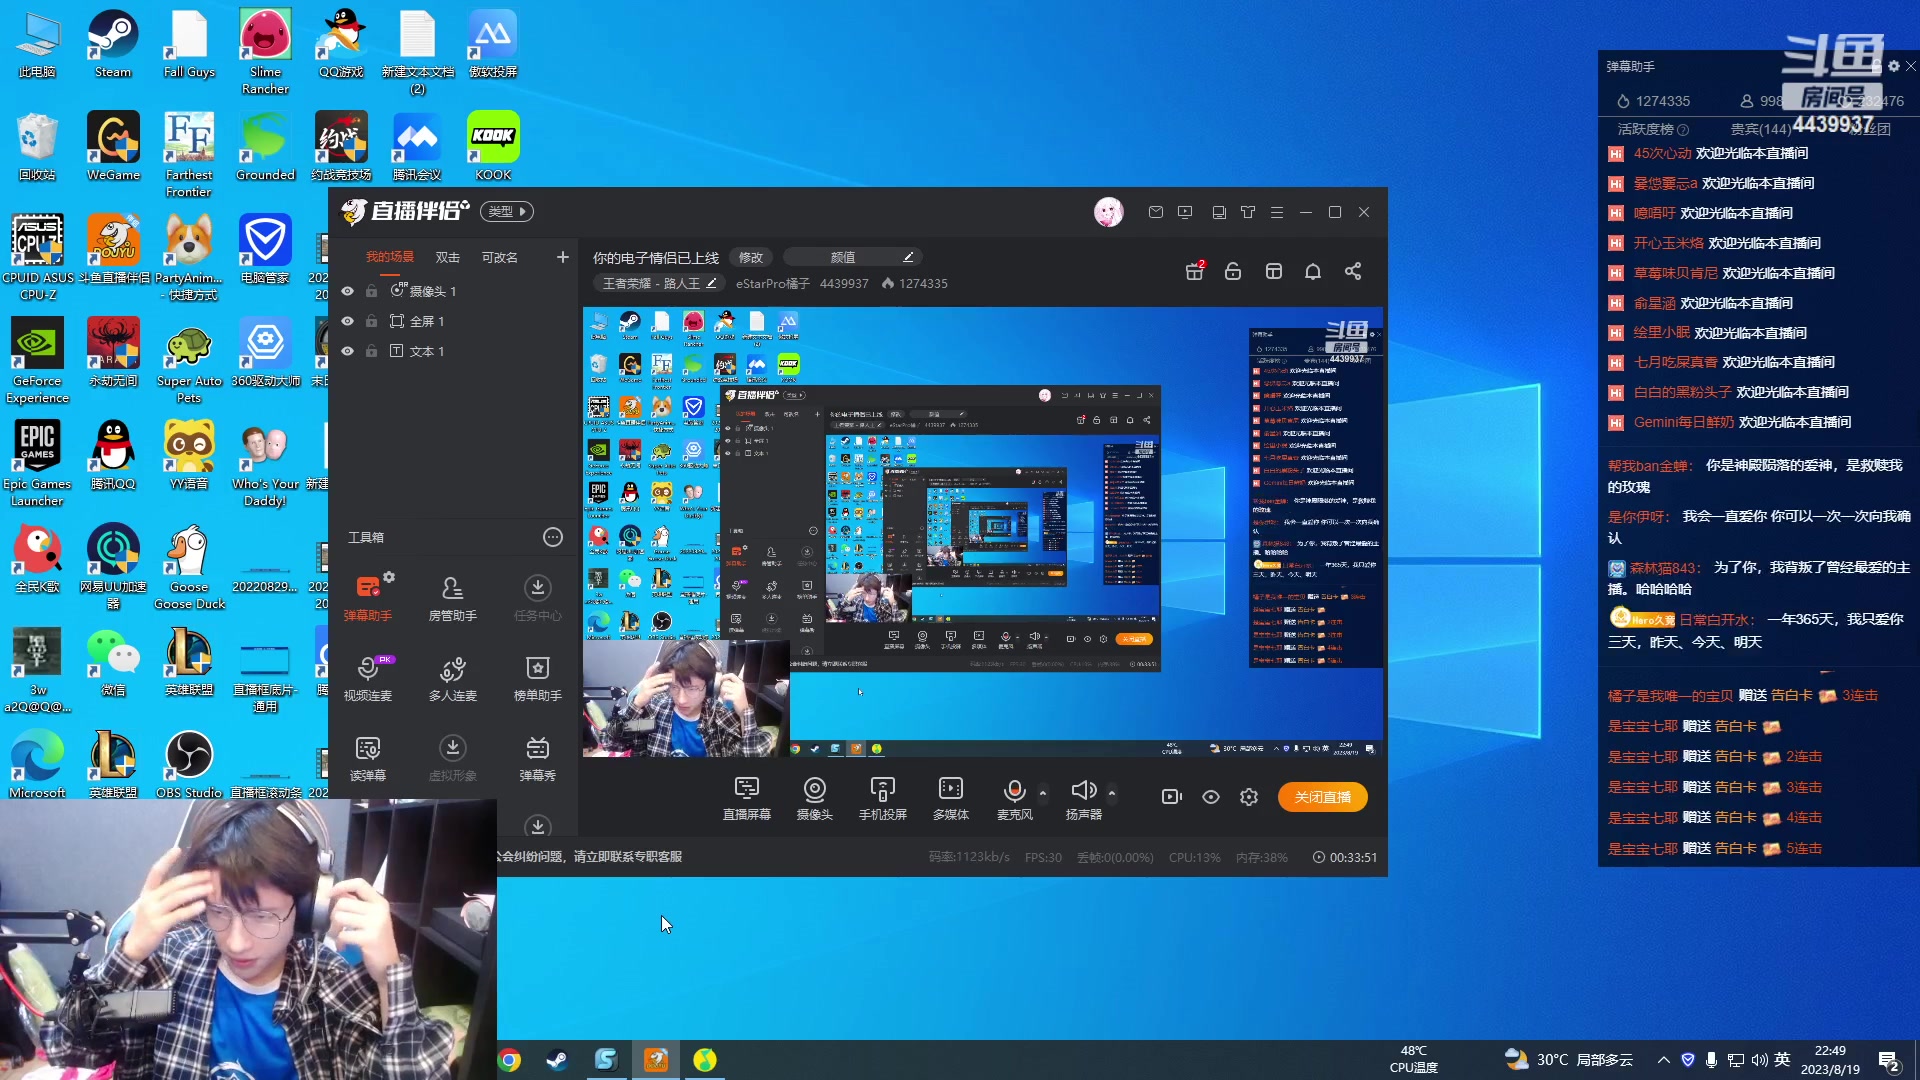Open 读弹幕 tool
The width and height of the screenshot is (1920, 1080).
[368, 758]
